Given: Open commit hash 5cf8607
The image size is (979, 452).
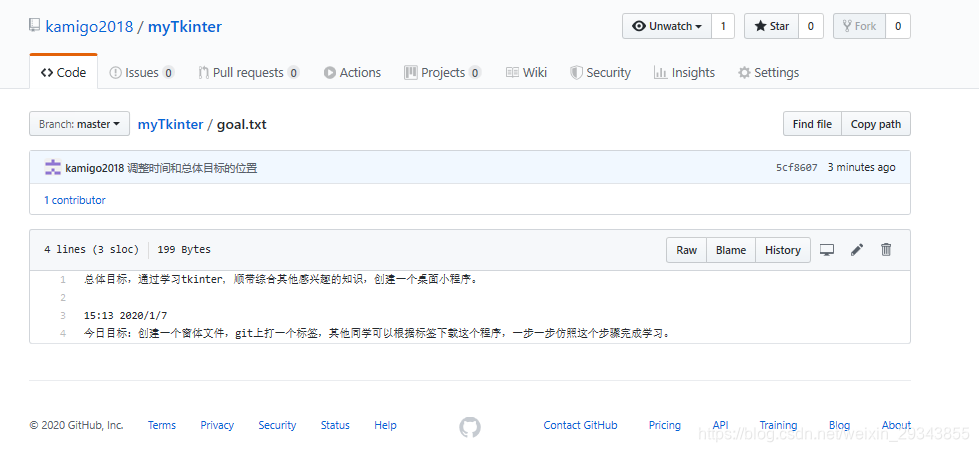Looking at the screenshot, I should (x=797, y=167).
